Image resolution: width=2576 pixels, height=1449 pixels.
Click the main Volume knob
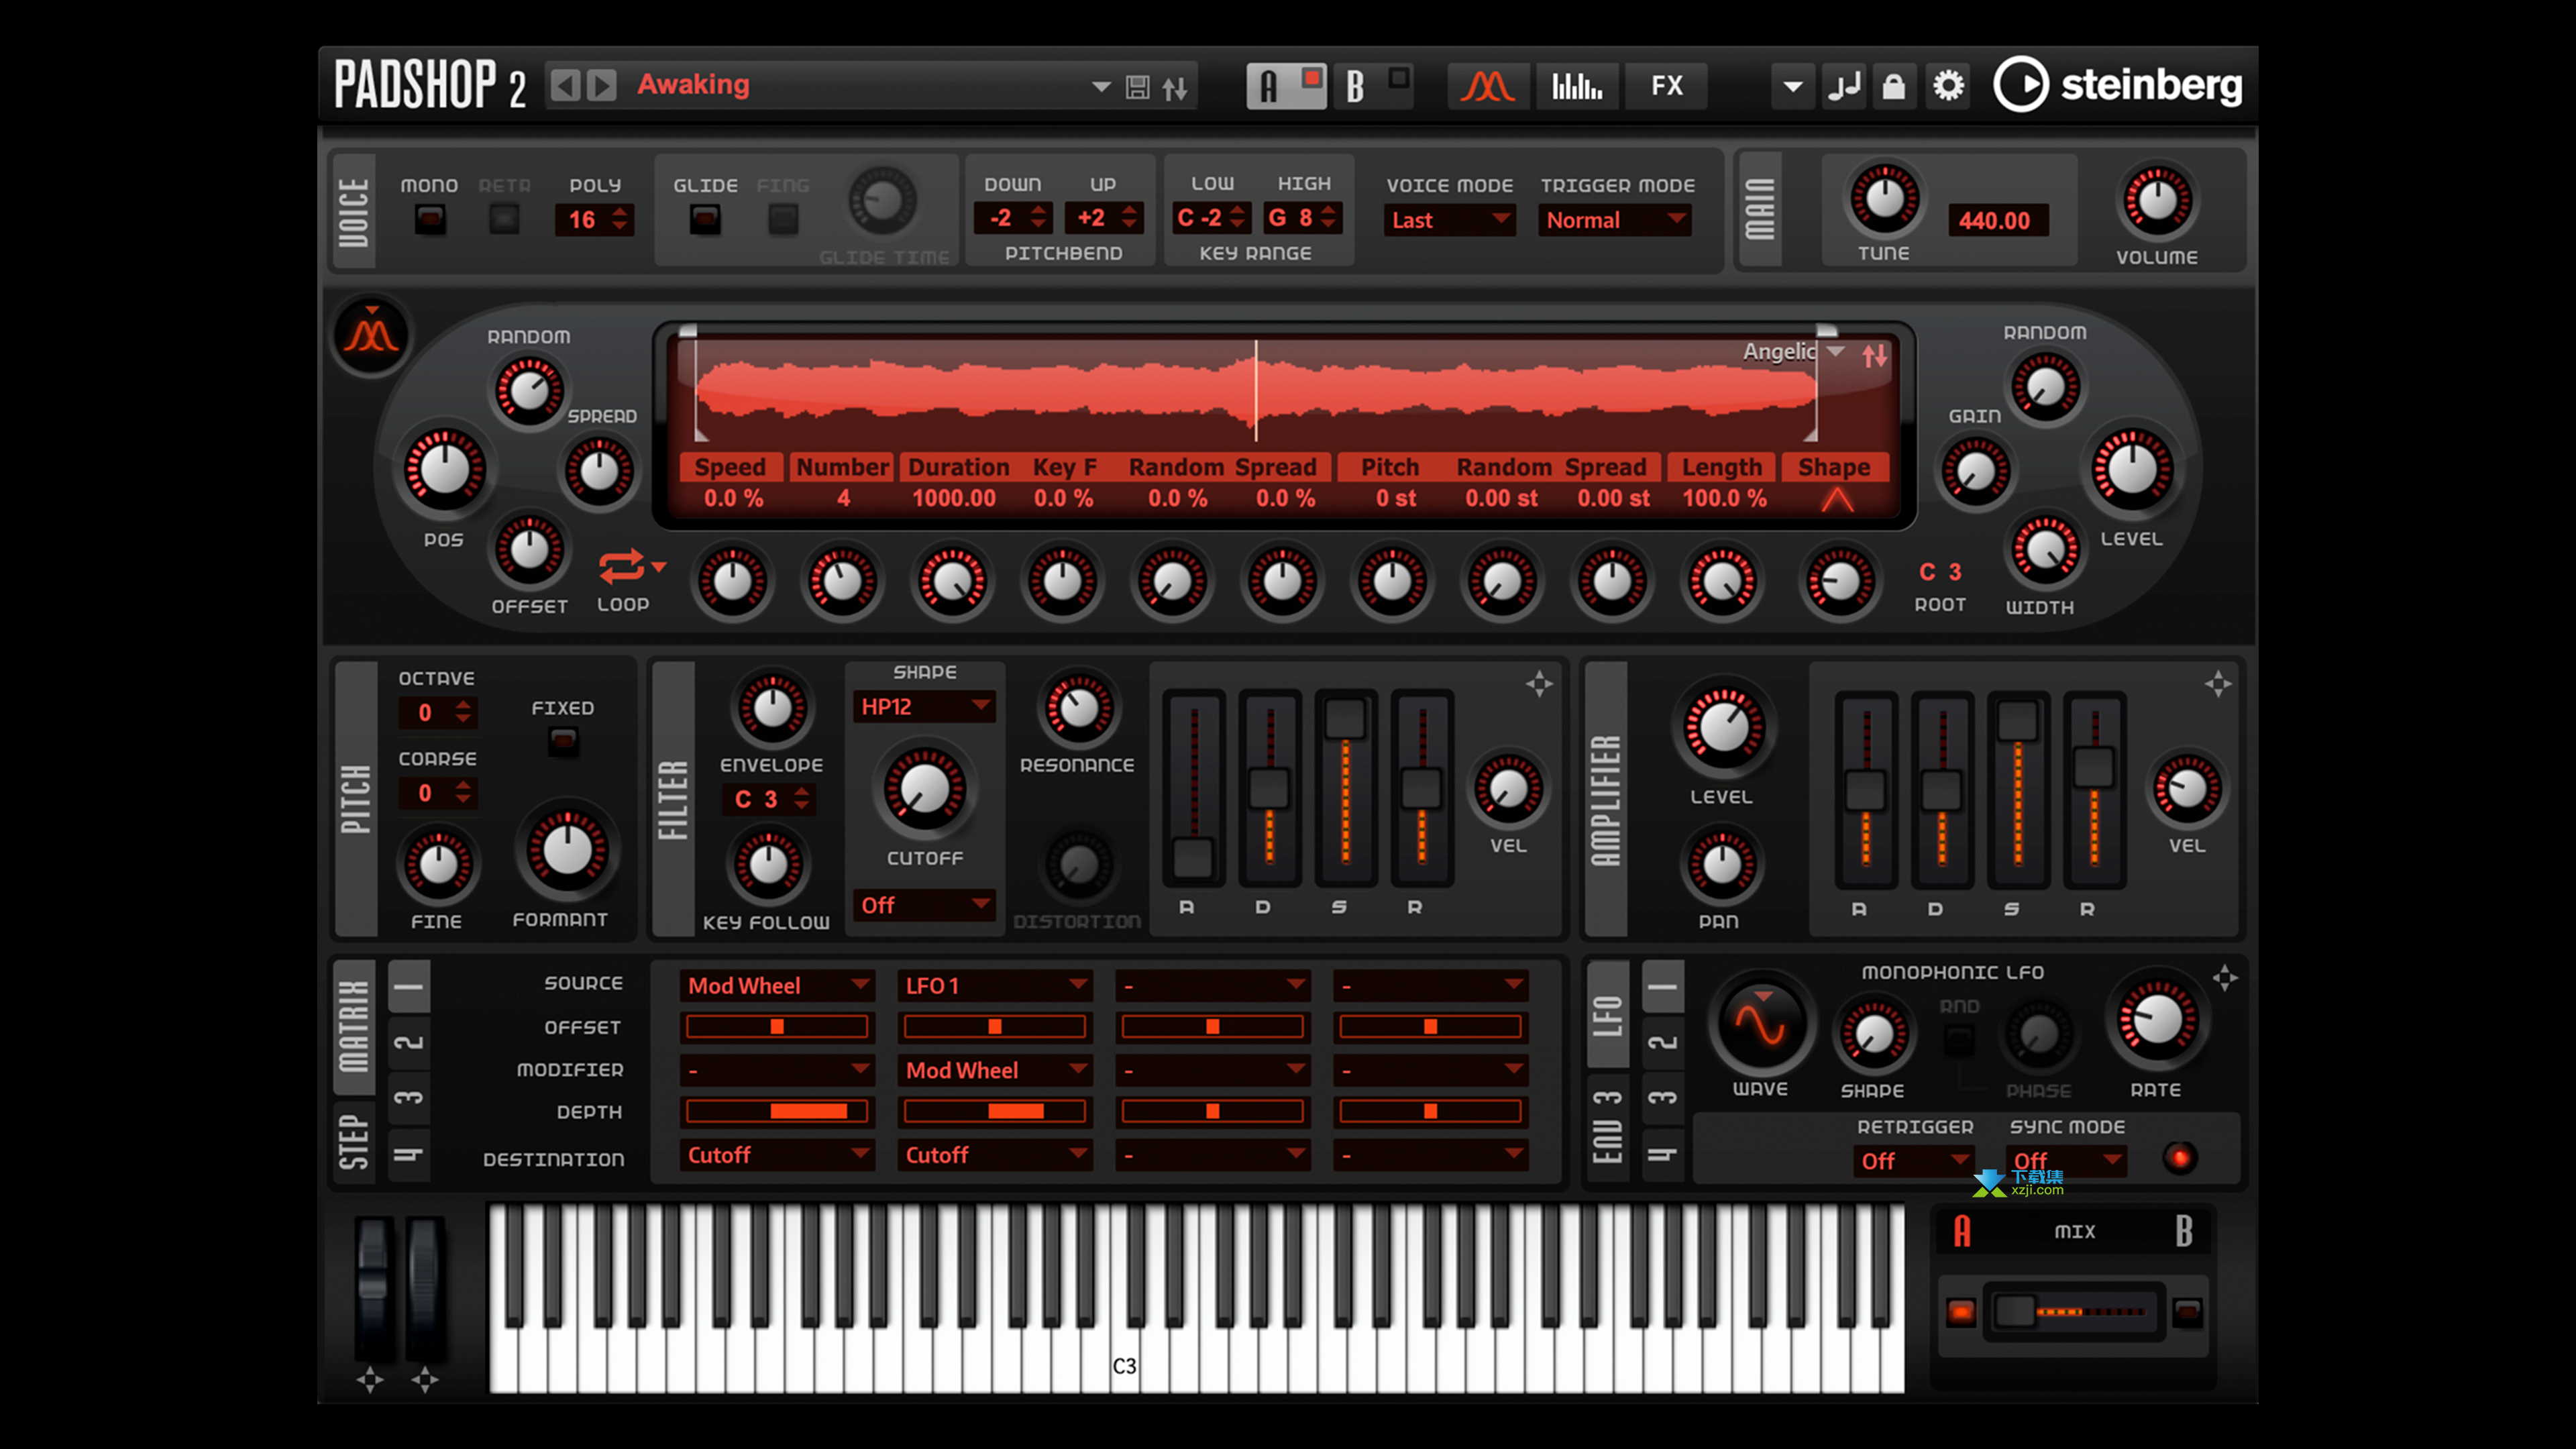pos(2157,201)
